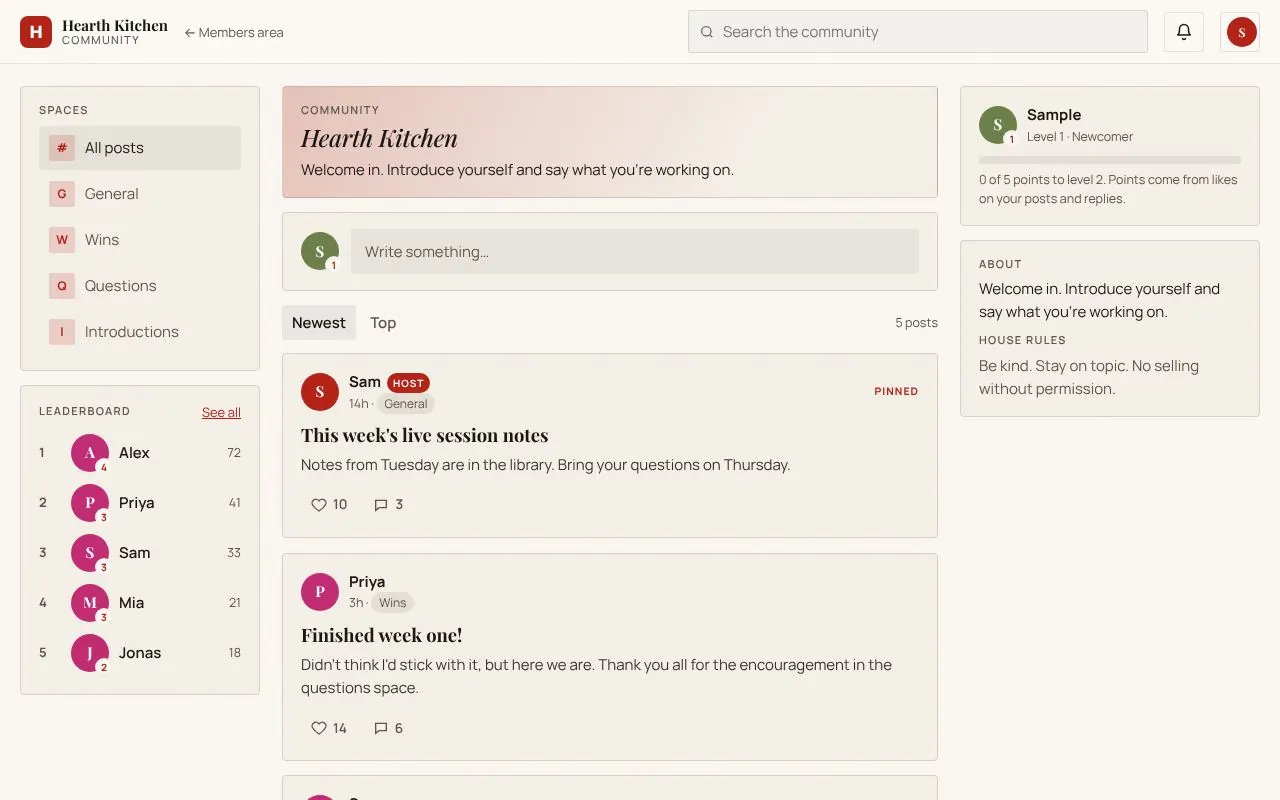Open the user avatar in top bar
Screen dimensions: 1280x800
tap(1241, 32)
